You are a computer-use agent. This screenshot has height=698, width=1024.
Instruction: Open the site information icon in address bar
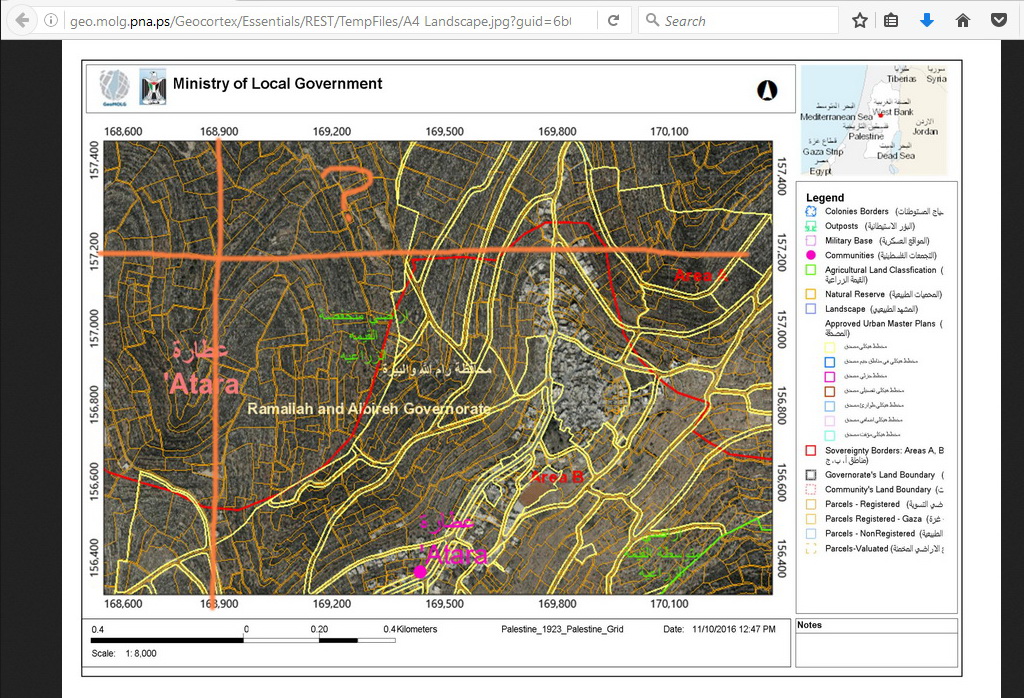click(x=50, y=21)
